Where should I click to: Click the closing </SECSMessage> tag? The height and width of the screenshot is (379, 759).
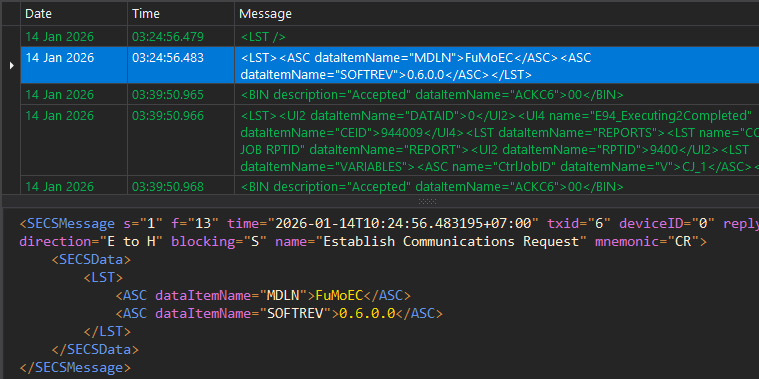75,367
